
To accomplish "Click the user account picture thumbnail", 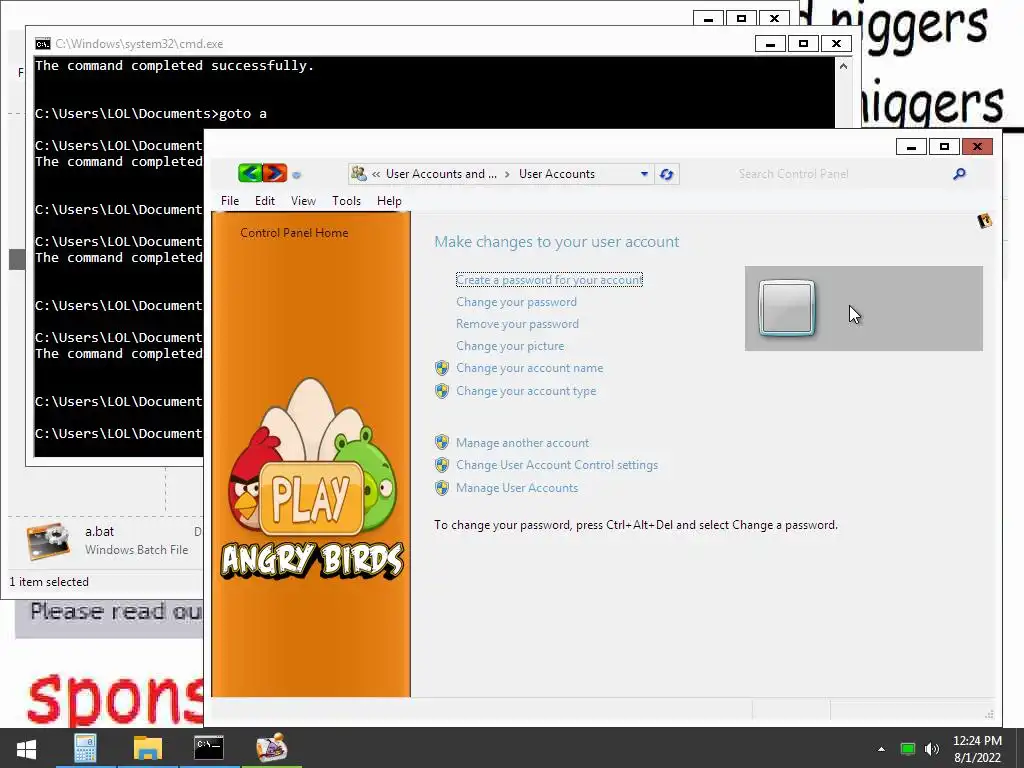I will (787, 308).
